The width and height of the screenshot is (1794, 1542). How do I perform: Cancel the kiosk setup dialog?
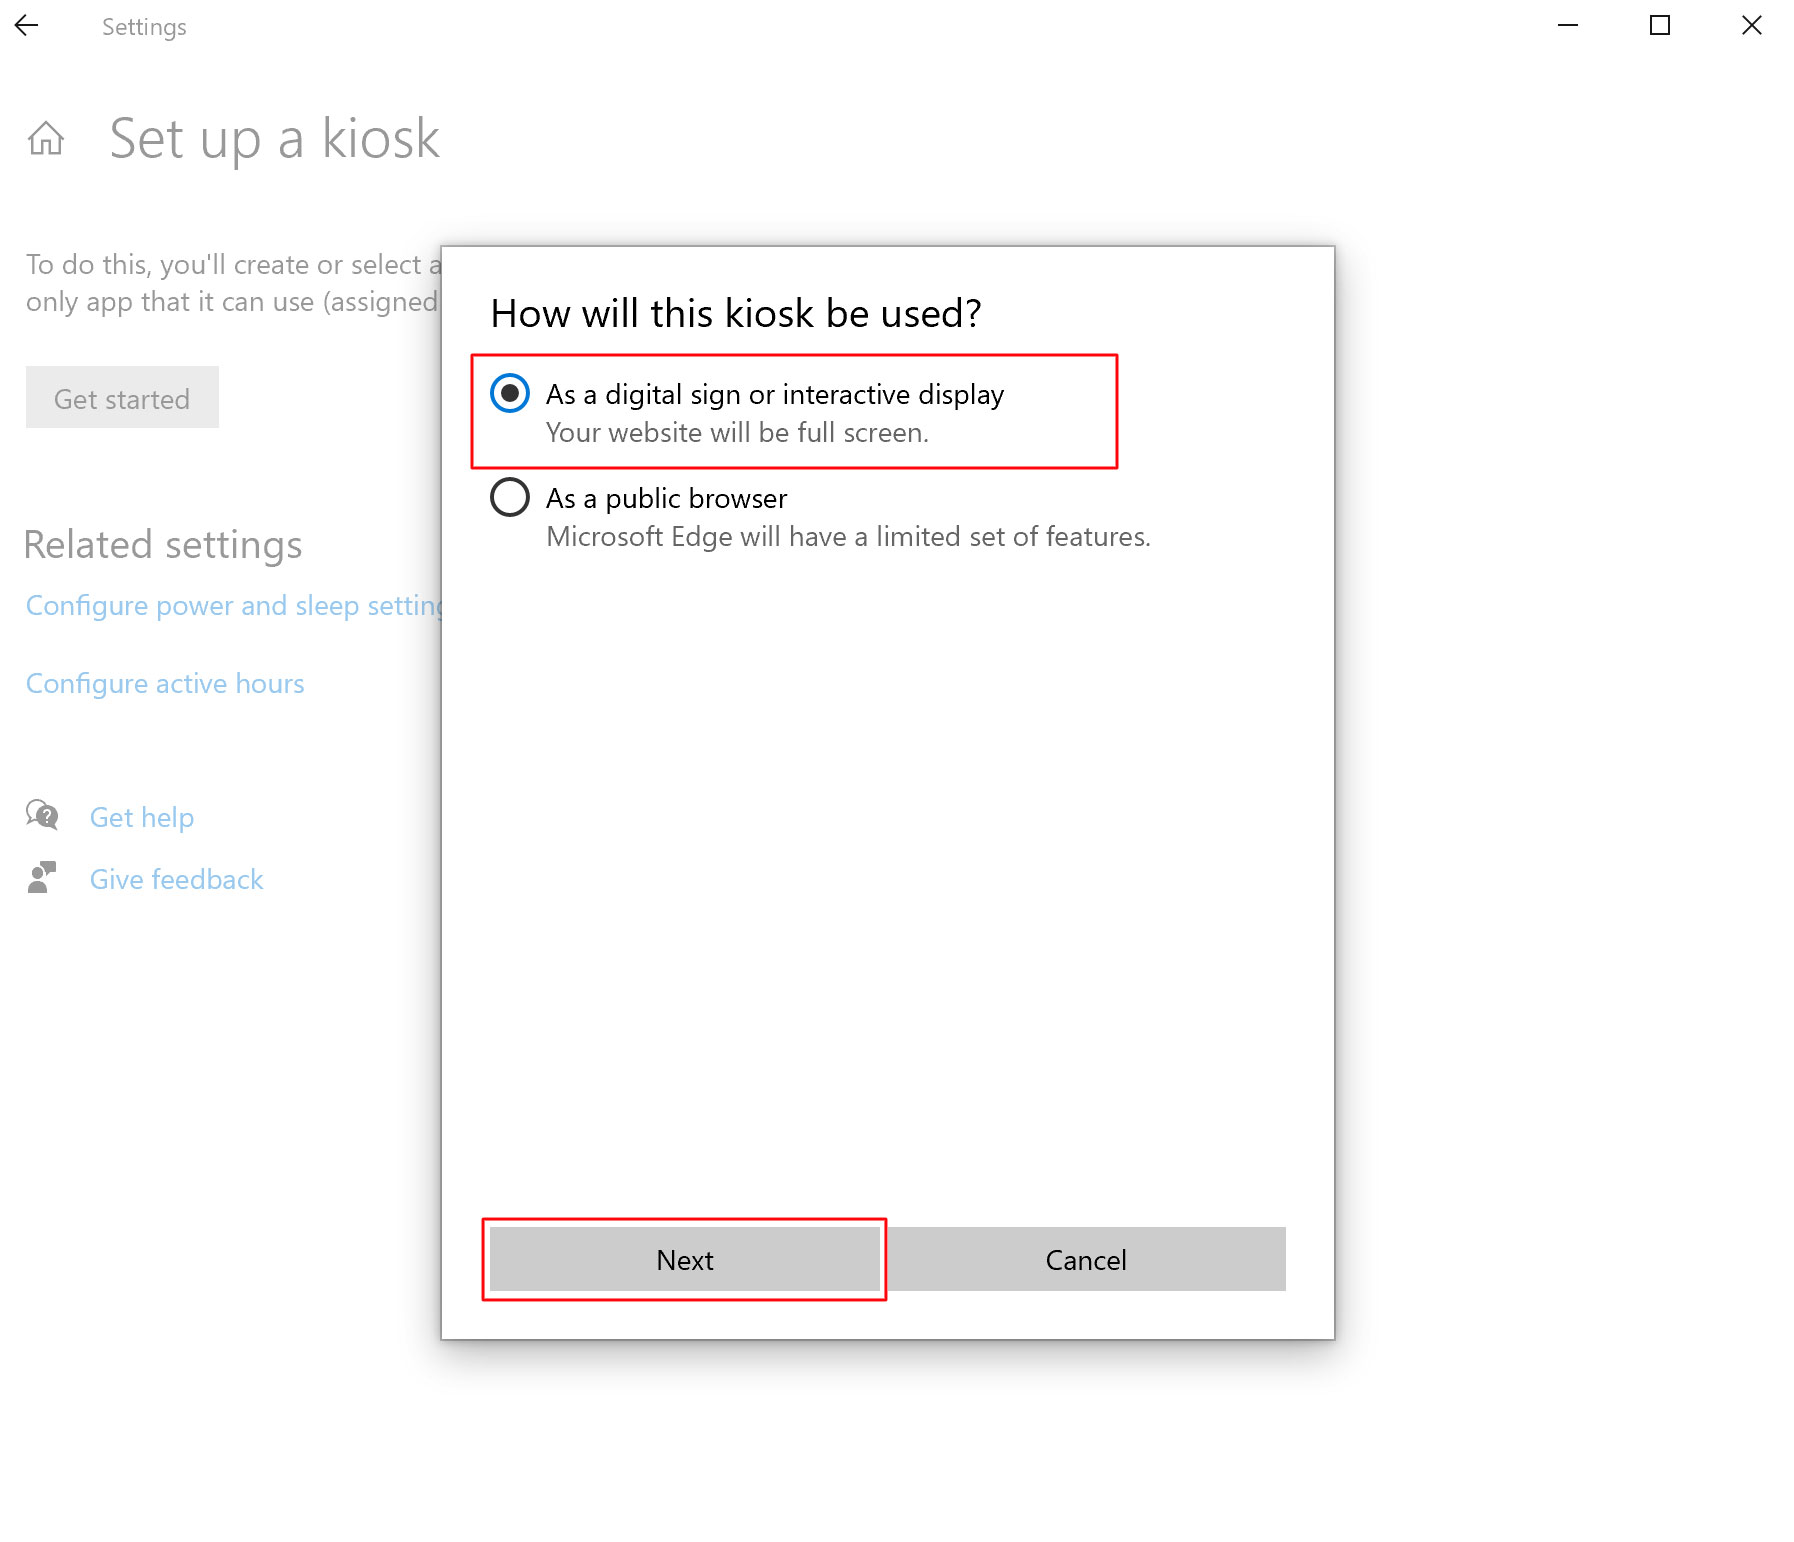pos(1086,1260)
